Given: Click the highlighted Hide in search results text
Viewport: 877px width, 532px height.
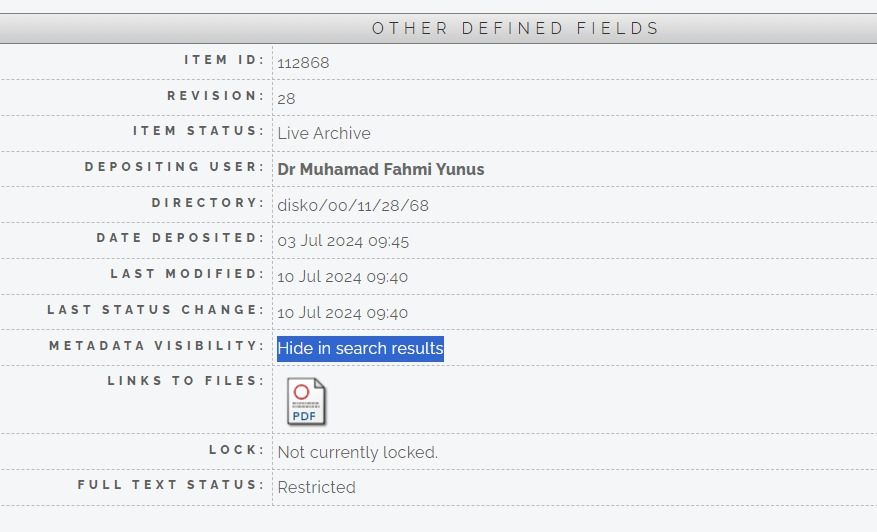Looking at the screenshot, I should click(x=360, y=349).
